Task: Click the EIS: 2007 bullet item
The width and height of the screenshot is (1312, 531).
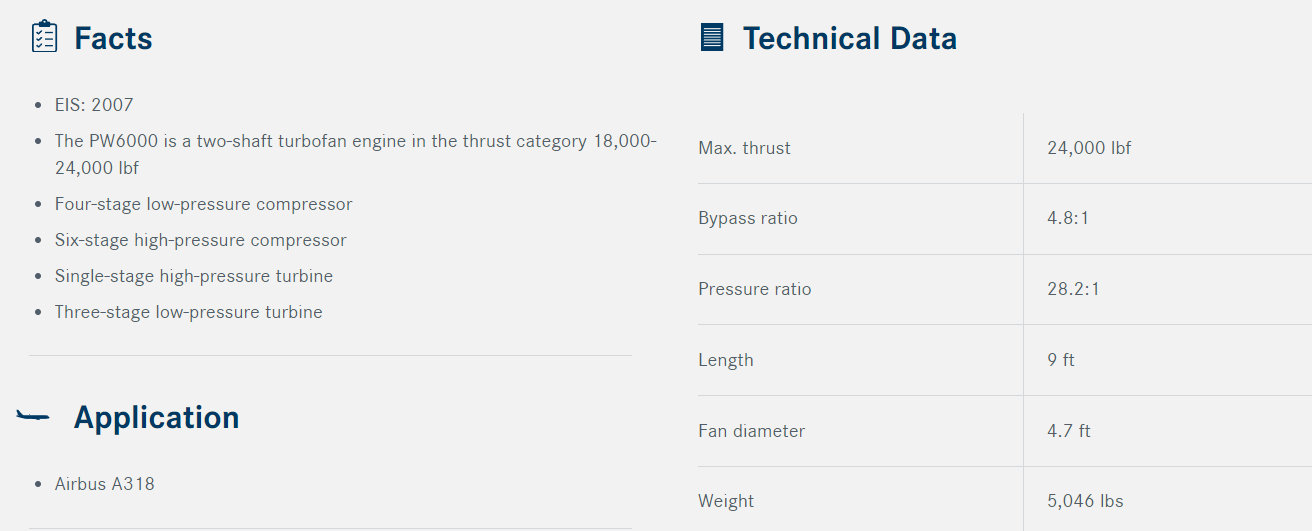Action: tap(94, 105)
